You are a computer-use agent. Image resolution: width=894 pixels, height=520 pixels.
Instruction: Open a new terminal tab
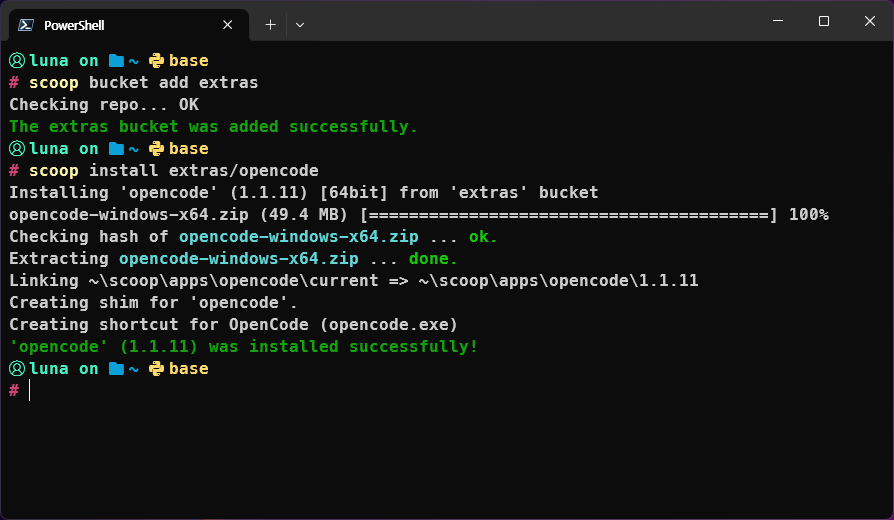(x=270, y=25)
